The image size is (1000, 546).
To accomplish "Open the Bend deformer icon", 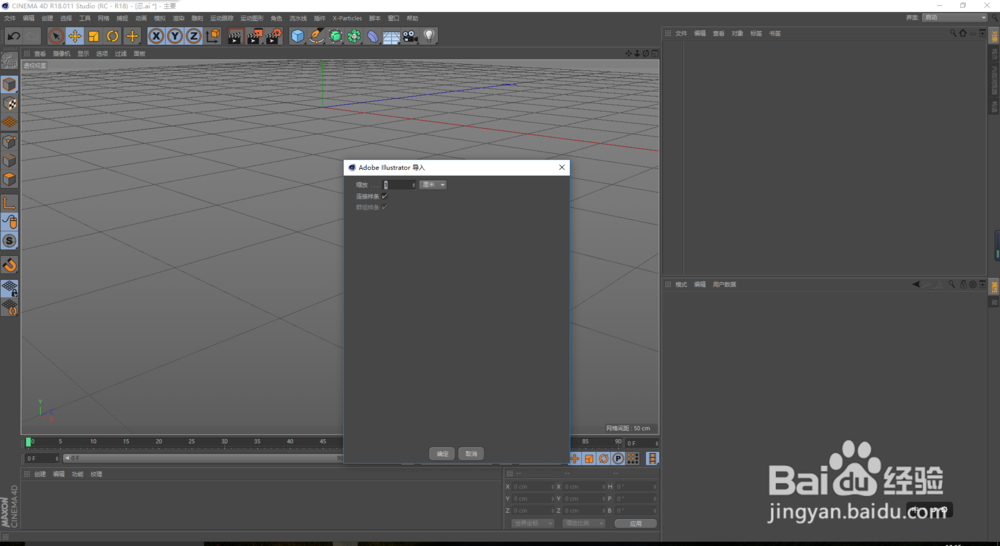I will click(373, 36).
